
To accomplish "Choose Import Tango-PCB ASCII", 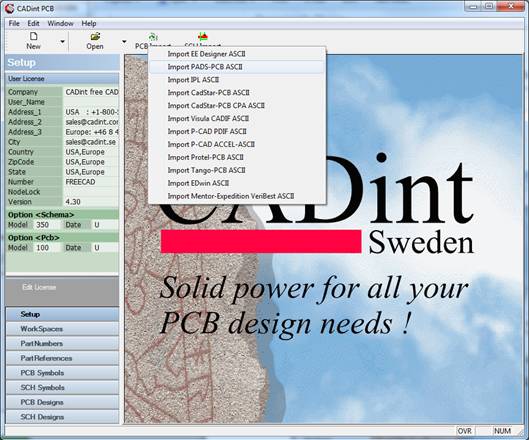I will click(x=237, y=170).
